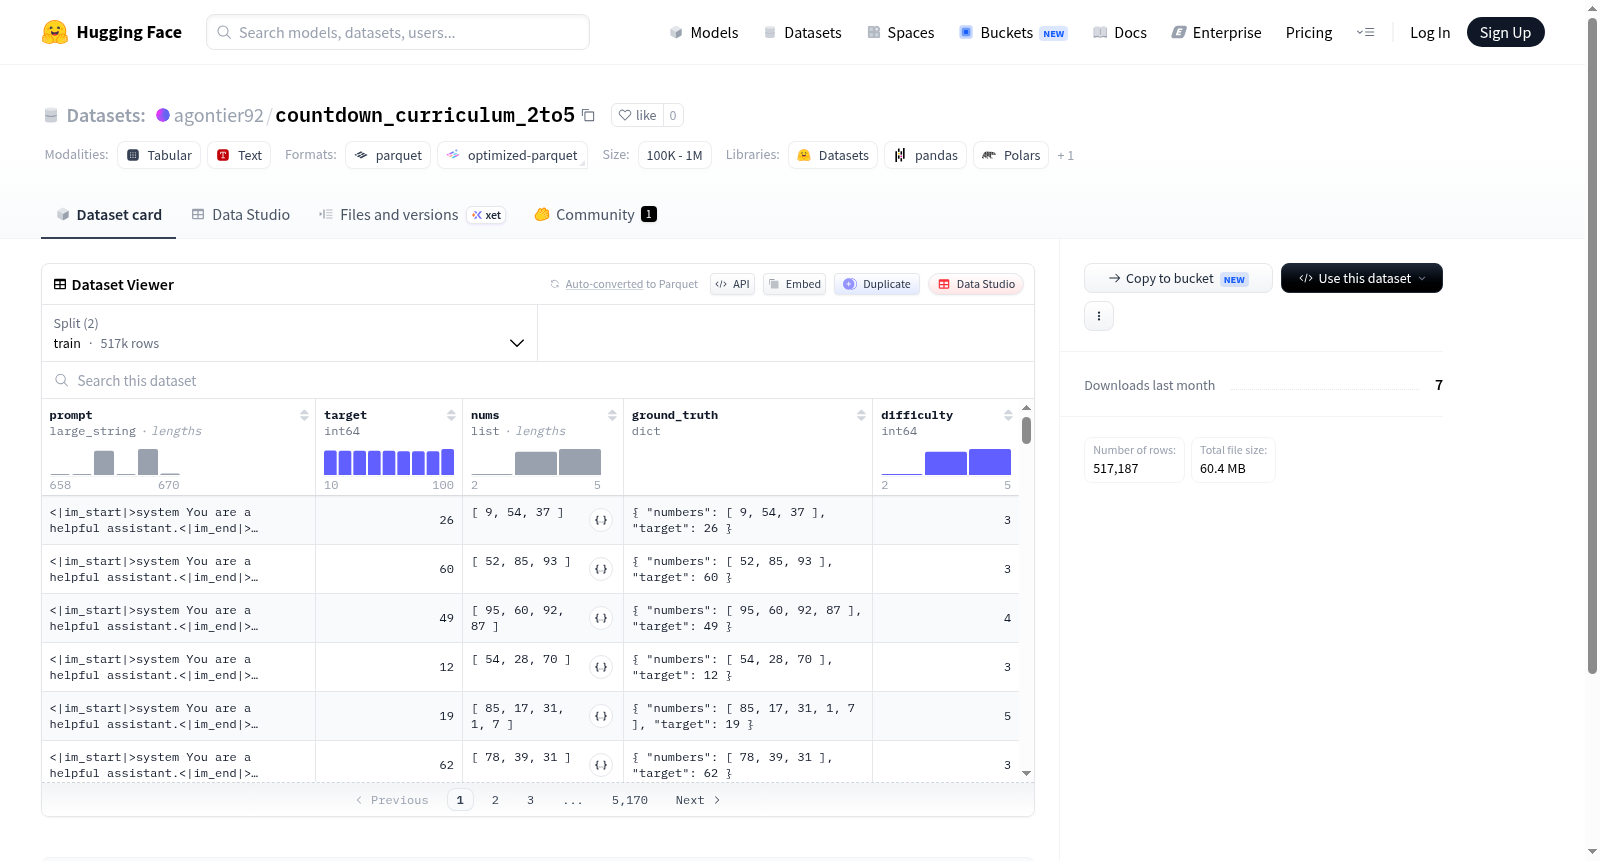
Task: Click the Copy to bucket button
Action: [1178, 278]
